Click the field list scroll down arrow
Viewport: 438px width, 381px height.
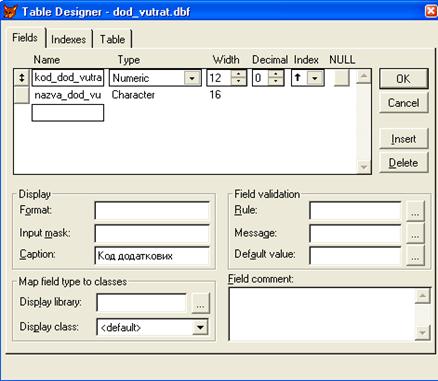click(364, 166)
